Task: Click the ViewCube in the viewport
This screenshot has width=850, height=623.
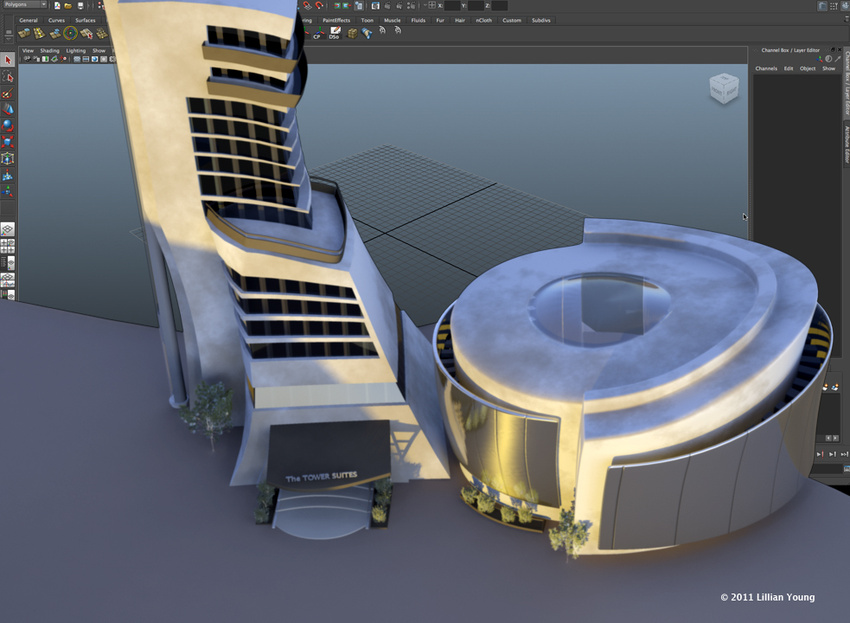Action: (724, 88)
